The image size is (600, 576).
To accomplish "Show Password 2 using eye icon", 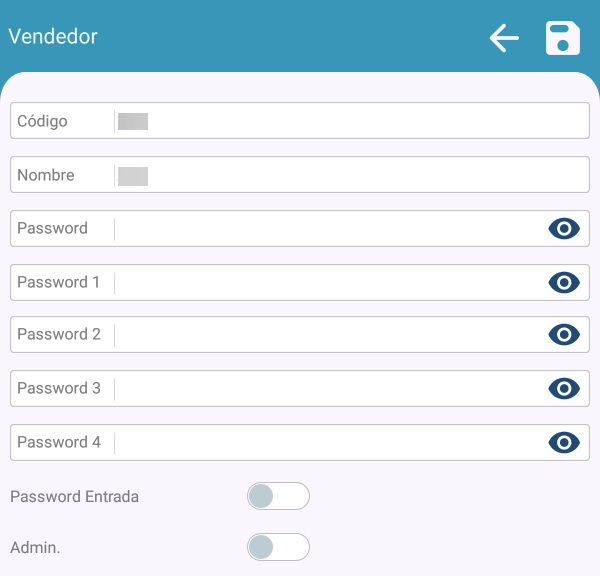I will point(564,335).
